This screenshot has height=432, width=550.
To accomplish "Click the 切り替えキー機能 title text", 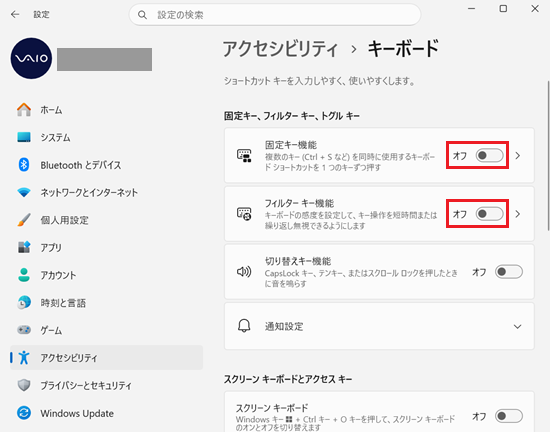I will [x=298, y=261].
